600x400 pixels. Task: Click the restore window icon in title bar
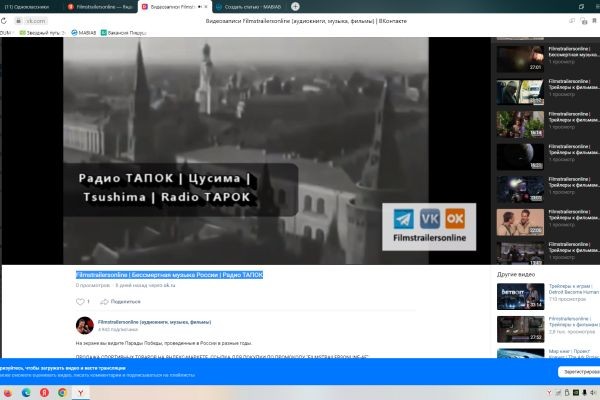coord(581,7)
